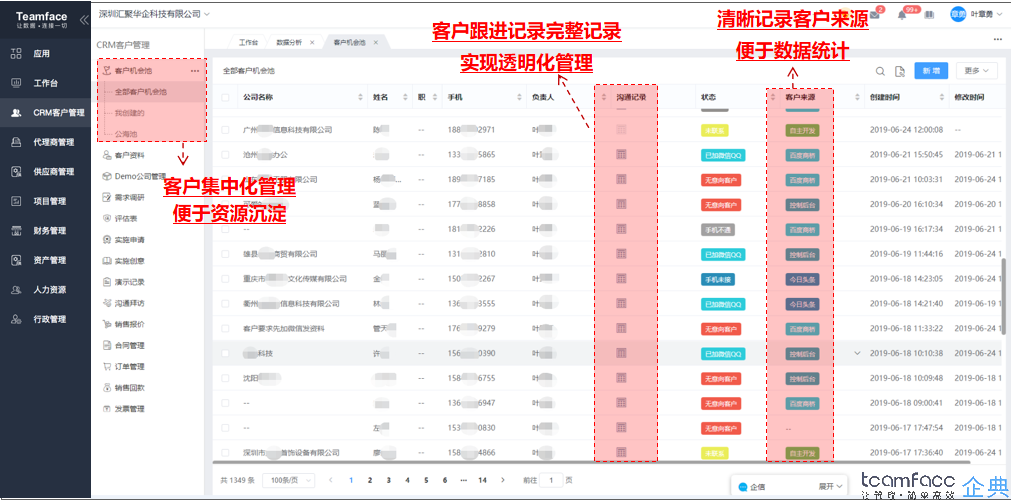1011x500 pixels.
Task: Click the horizontal scrollbar below the table
Action: [x=590, y=462]
